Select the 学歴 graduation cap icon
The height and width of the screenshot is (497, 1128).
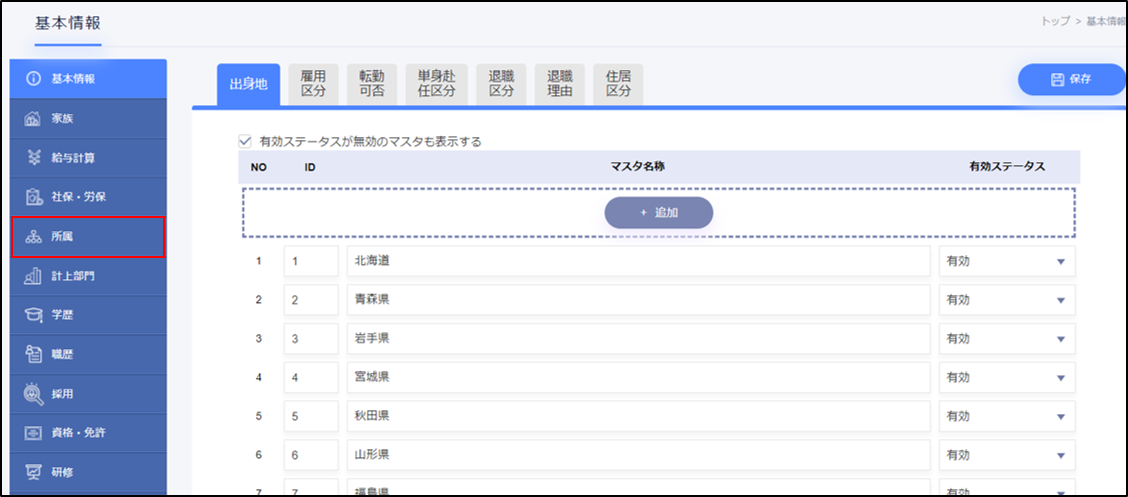pos(31,316)
